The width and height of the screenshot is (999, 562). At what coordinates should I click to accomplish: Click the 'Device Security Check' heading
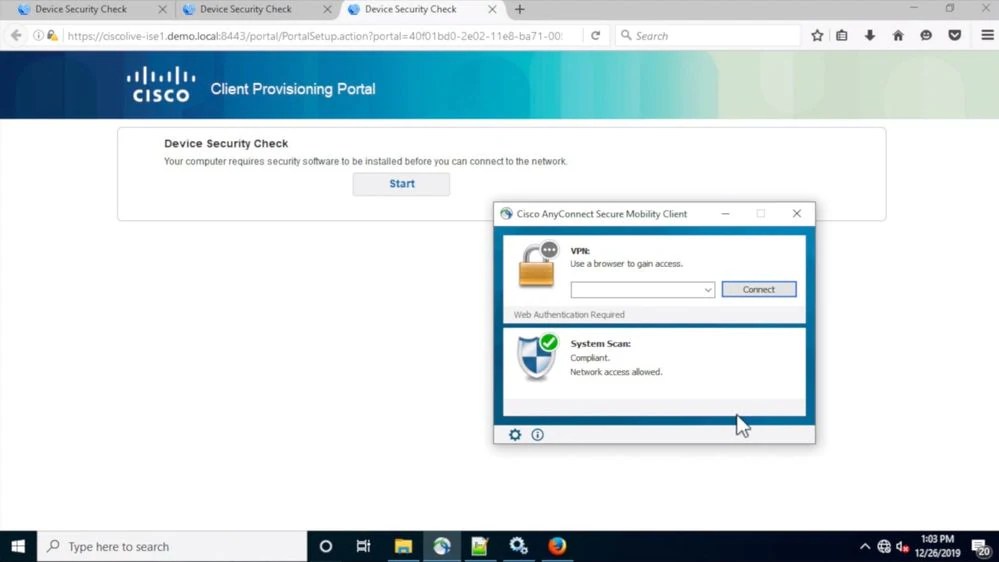click(x=226, y=143)
